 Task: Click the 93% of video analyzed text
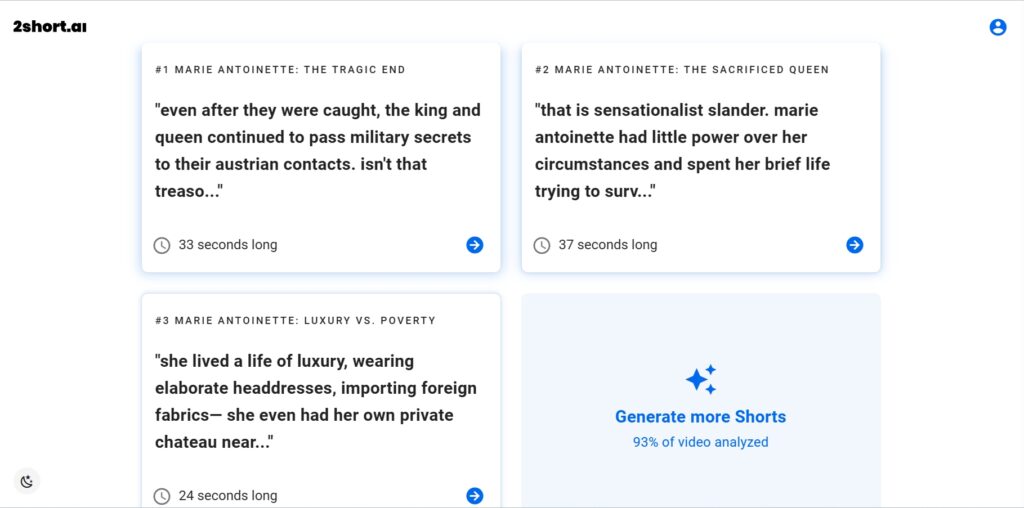tap(701, 442)
